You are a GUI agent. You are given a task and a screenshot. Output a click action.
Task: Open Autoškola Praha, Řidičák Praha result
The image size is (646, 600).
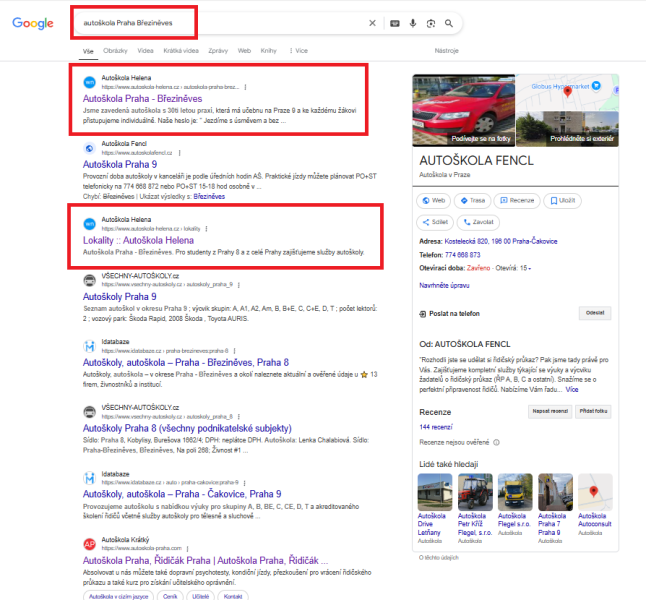pos(205,560)
